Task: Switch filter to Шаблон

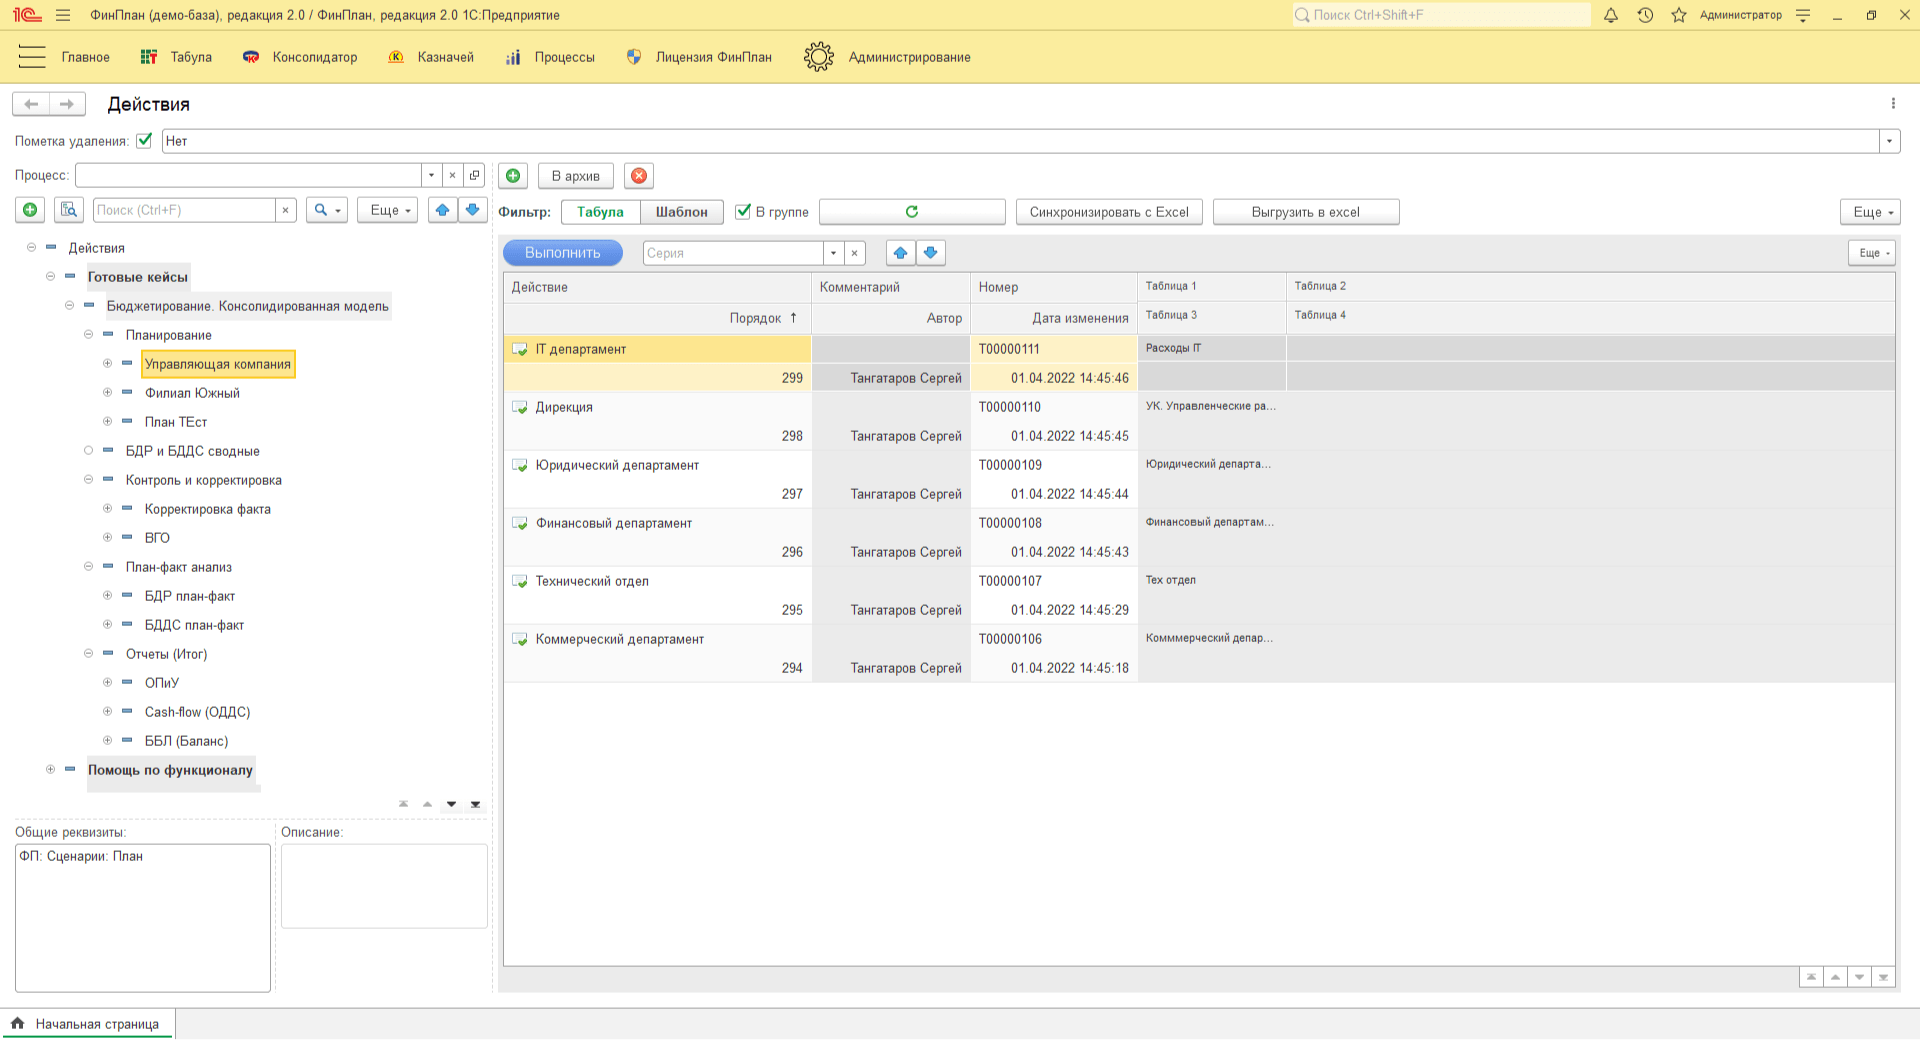Action: click(x=681, y=212)
